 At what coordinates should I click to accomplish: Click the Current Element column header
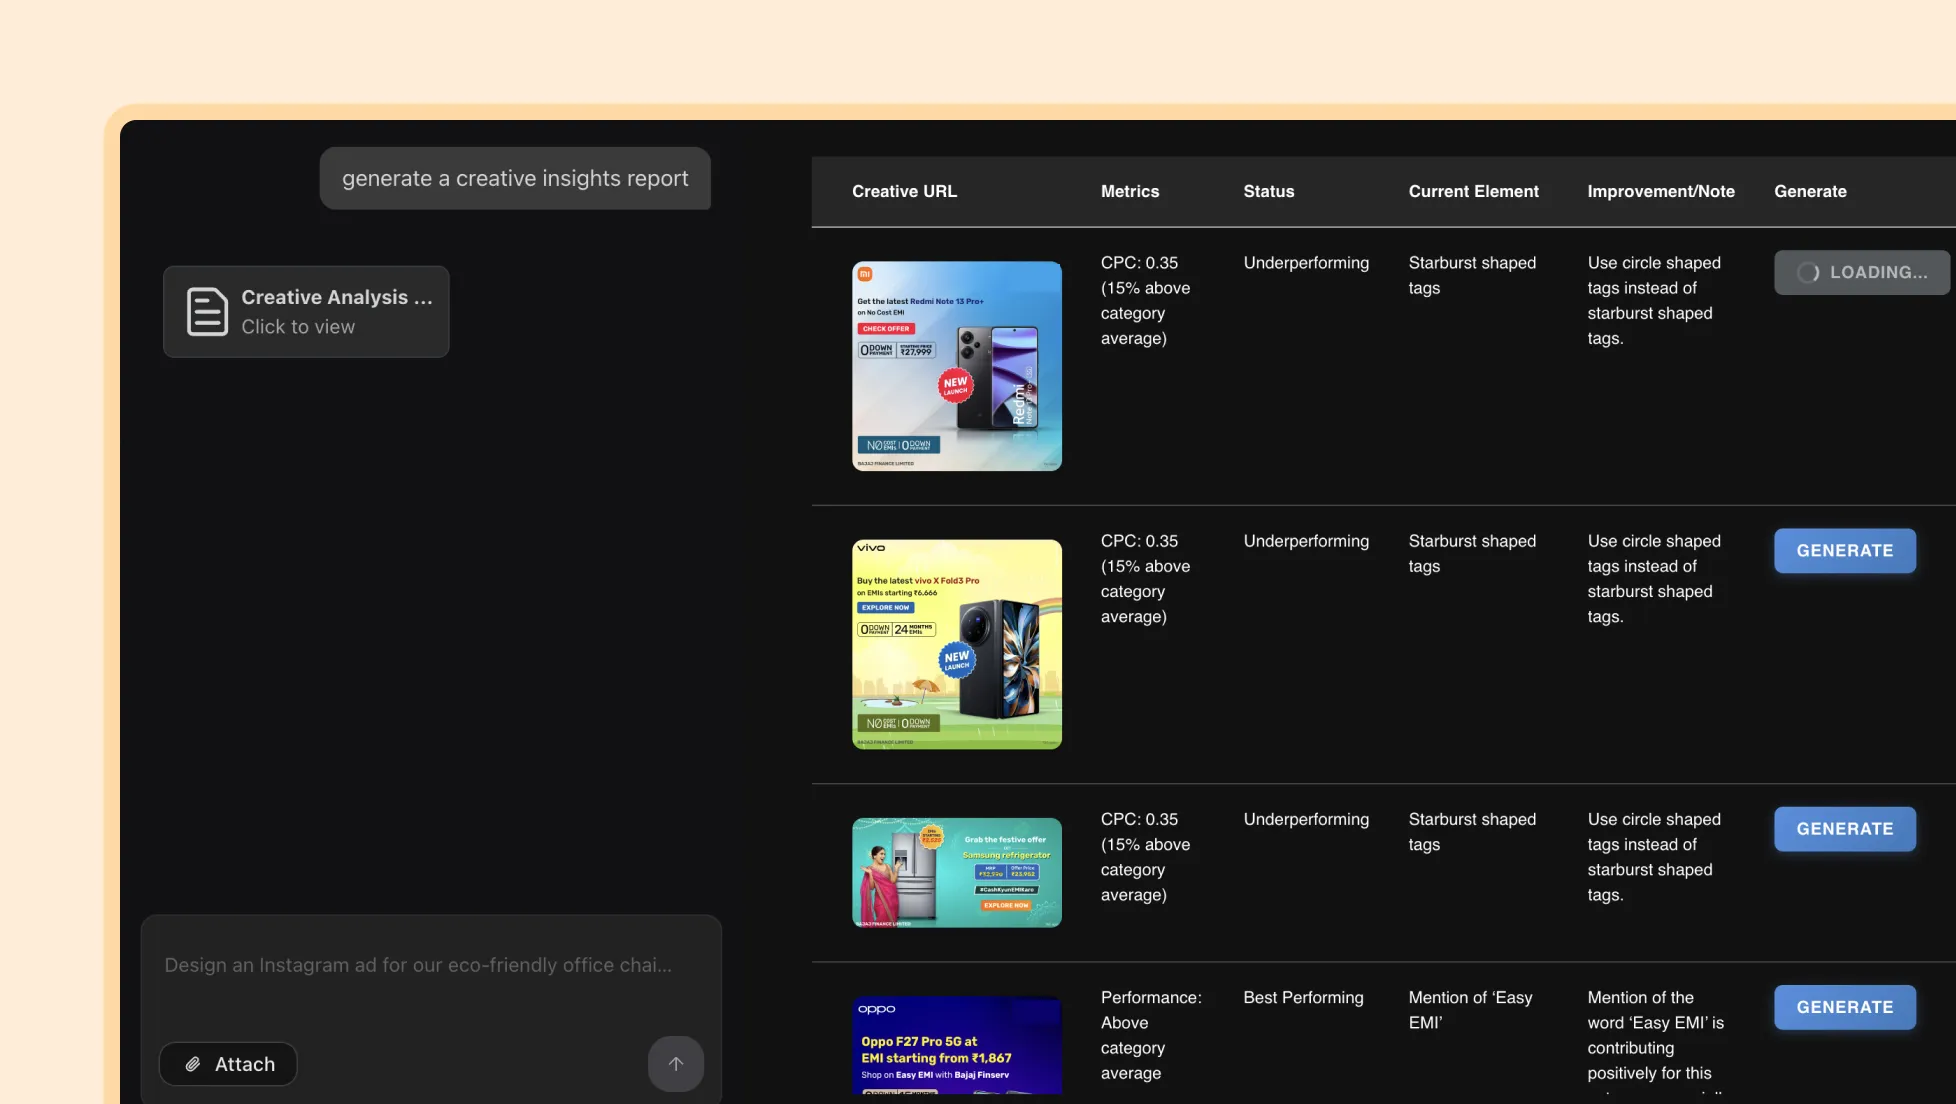pos(1473,191)
